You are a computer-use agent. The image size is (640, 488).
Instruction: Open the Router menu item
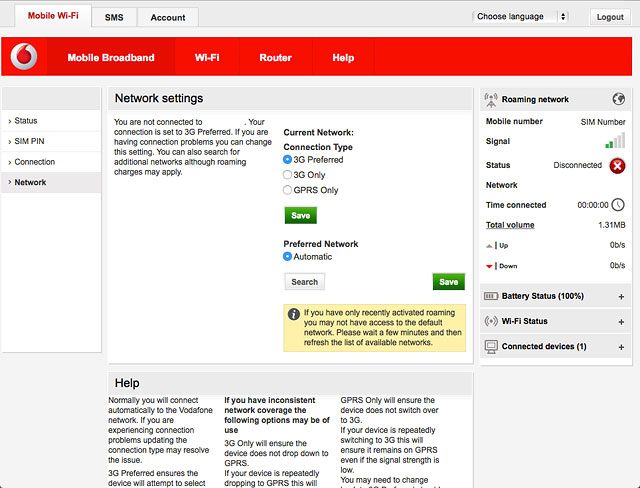(275, 58)
